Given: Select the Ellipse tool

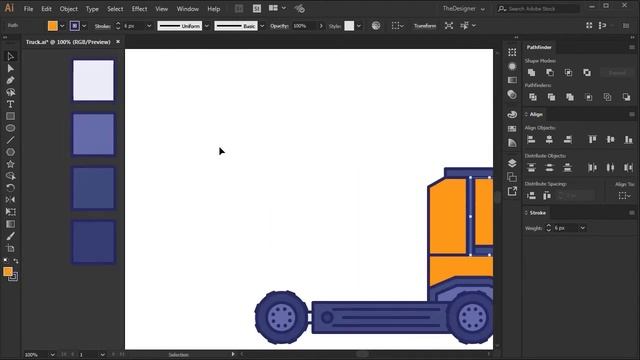Looking at the screenshot, I should pyautogui.click(x=11, y=128).
